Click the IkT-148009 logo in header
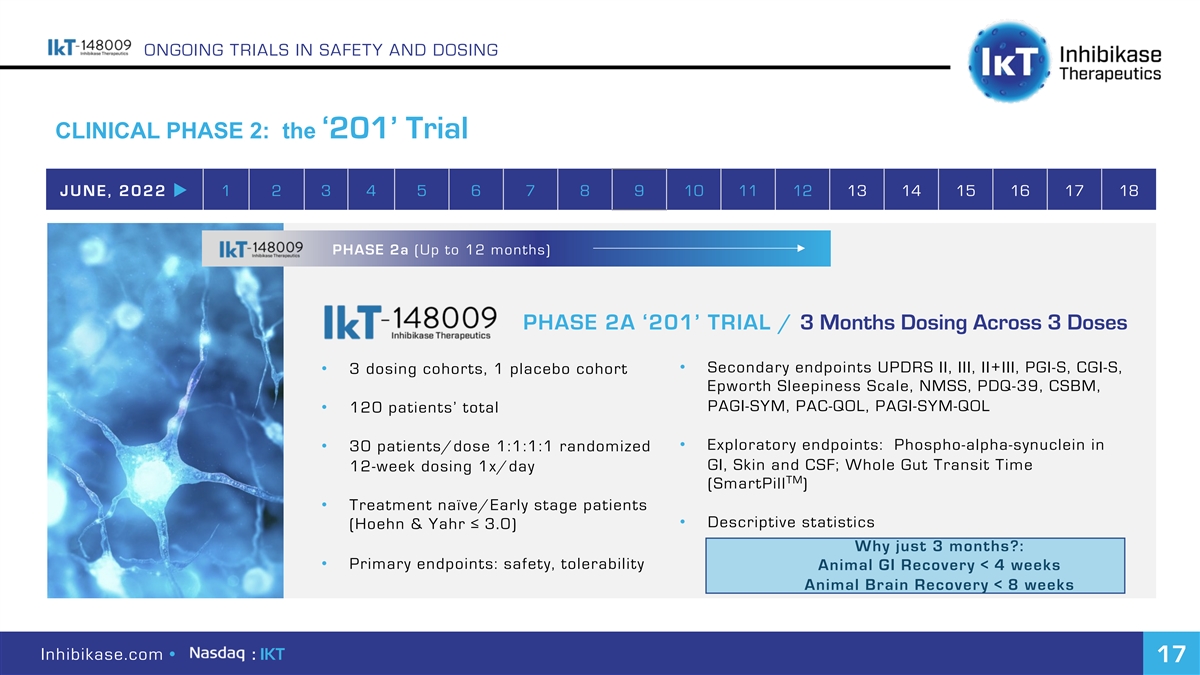 [x=89, y=49]
